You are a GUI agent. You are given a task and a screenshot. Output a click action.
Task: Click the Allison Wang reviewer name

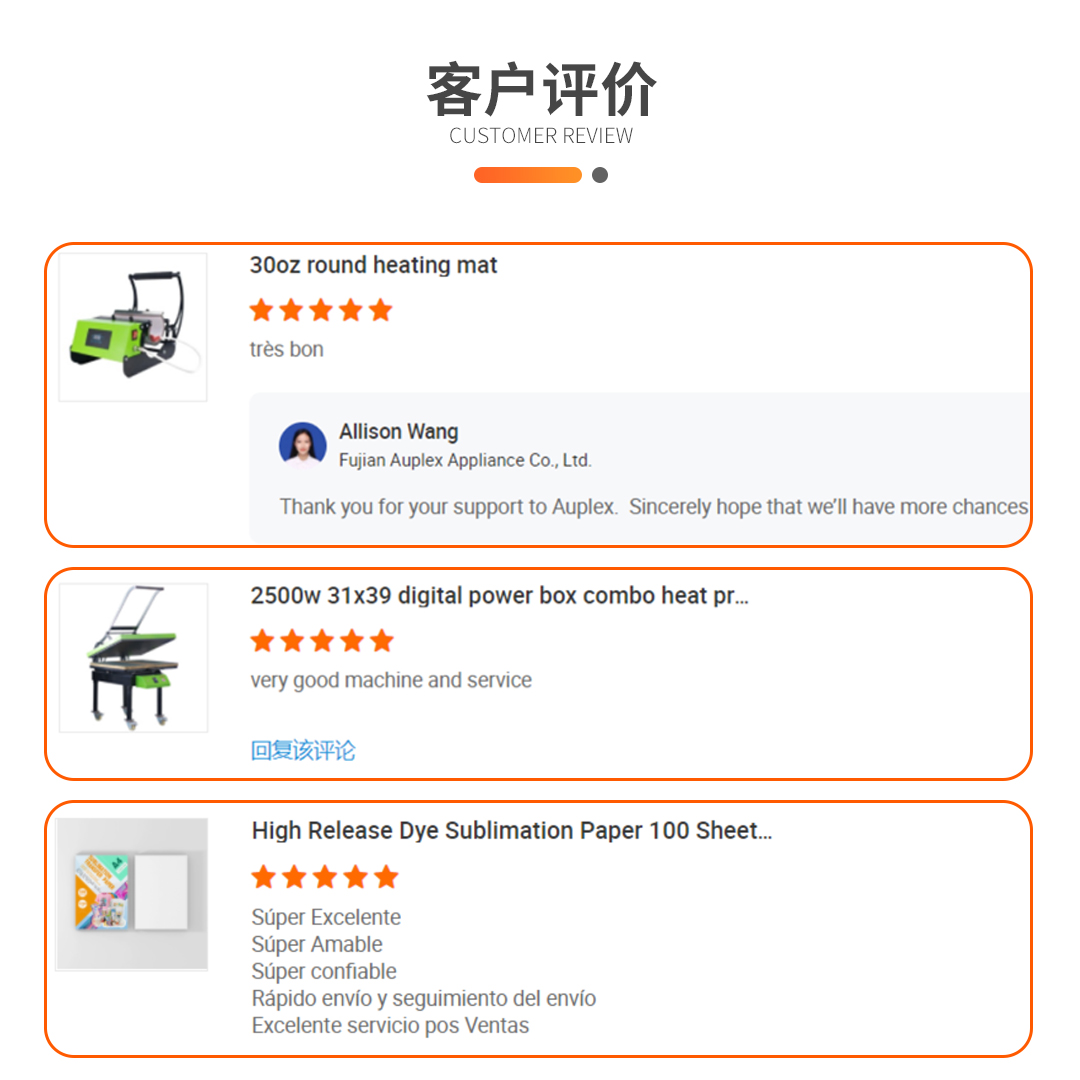[398, 431]
